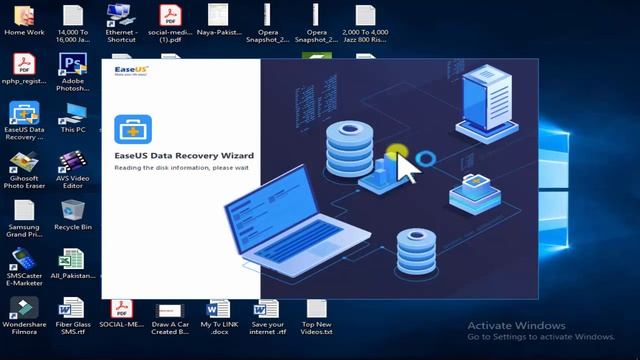Click 'Reading the disk information, please wait' text
Image resolution: width=640 pixels, height=360 pixels.
click(x=181, y=168)
